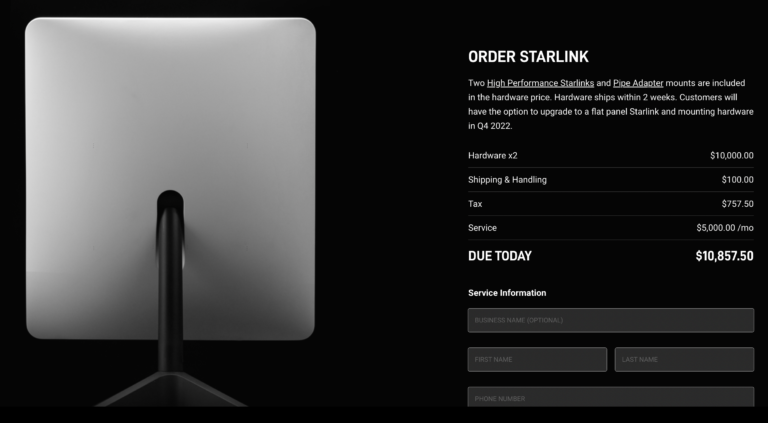This screenshot has width=768, height=423.
Task: Click the $100.00 shipping amount
Action: (738, 180)
